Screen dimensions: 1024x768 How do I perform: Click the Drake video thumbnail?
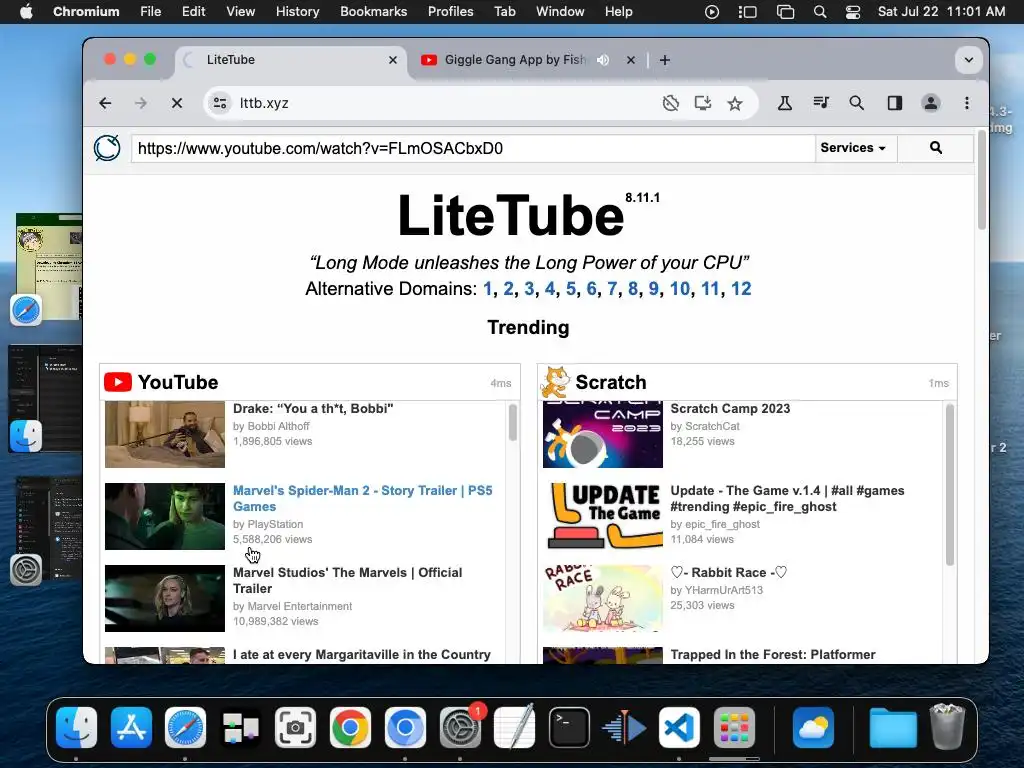tap(165, 434)
